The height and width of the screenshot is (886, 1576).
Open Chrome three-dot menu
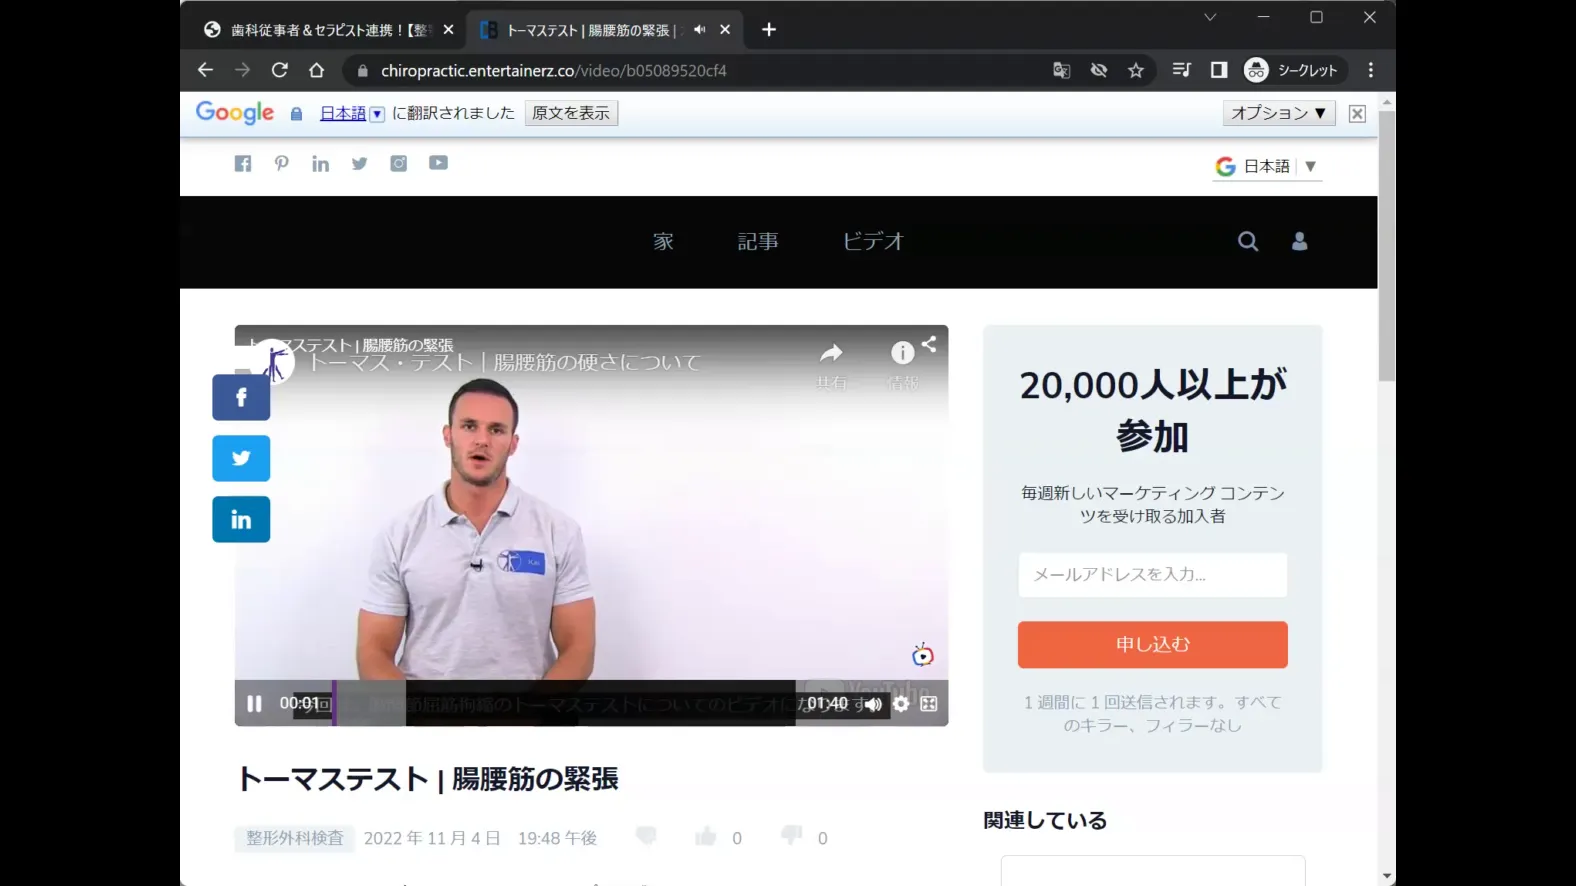pyautogui.click(x=1371, y=70)
